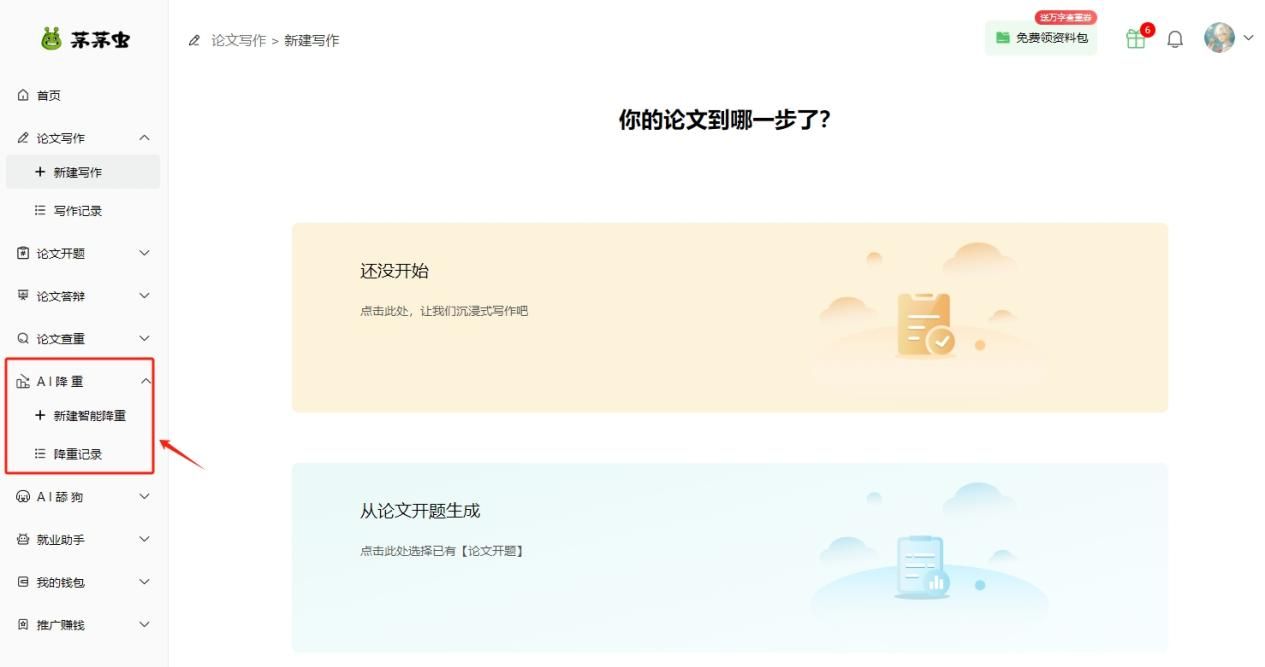Click the 论文答辩 menu label
1265x667 pixels.
61,296
